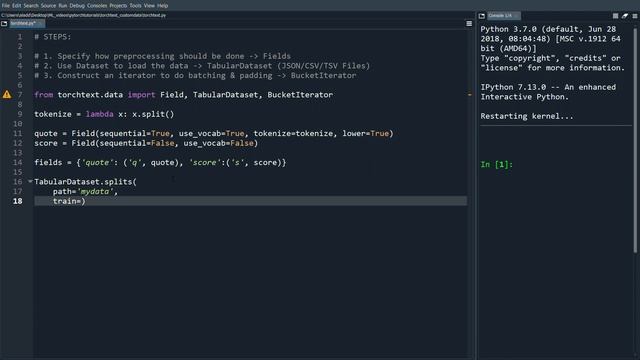Click 'BucketIterator' in the import line
The height and width of the screenshot is (360, 640).
300,95
